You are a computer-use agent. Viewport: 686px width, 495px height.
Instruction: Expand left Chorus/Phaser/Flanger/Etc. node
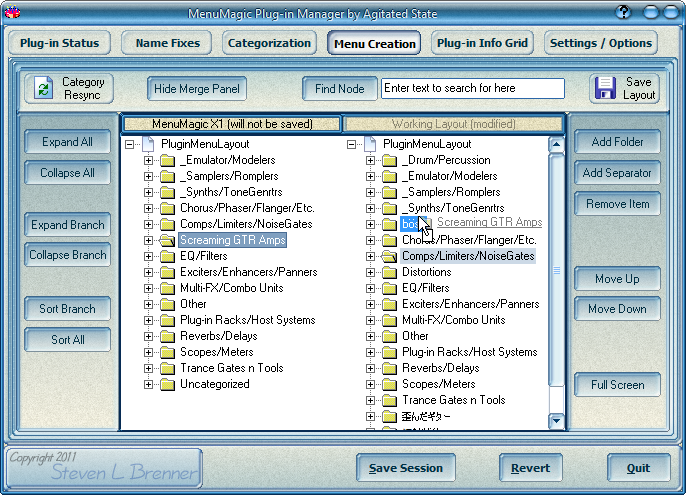coord(148,208)
